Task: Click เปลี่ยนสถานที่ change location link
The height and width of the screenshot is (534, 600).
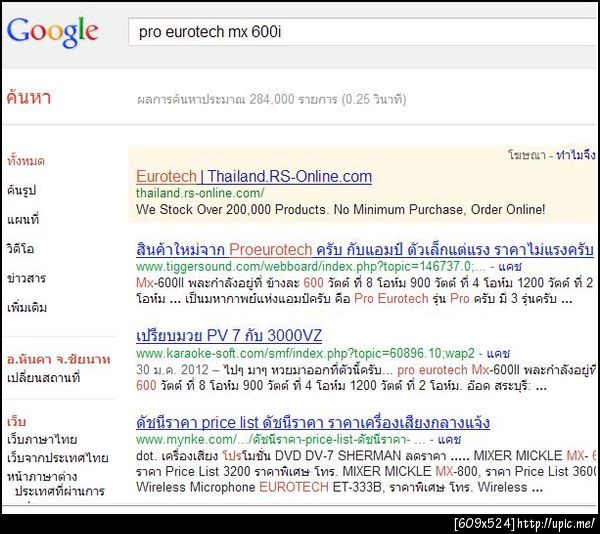Action: tap(44, 378)
